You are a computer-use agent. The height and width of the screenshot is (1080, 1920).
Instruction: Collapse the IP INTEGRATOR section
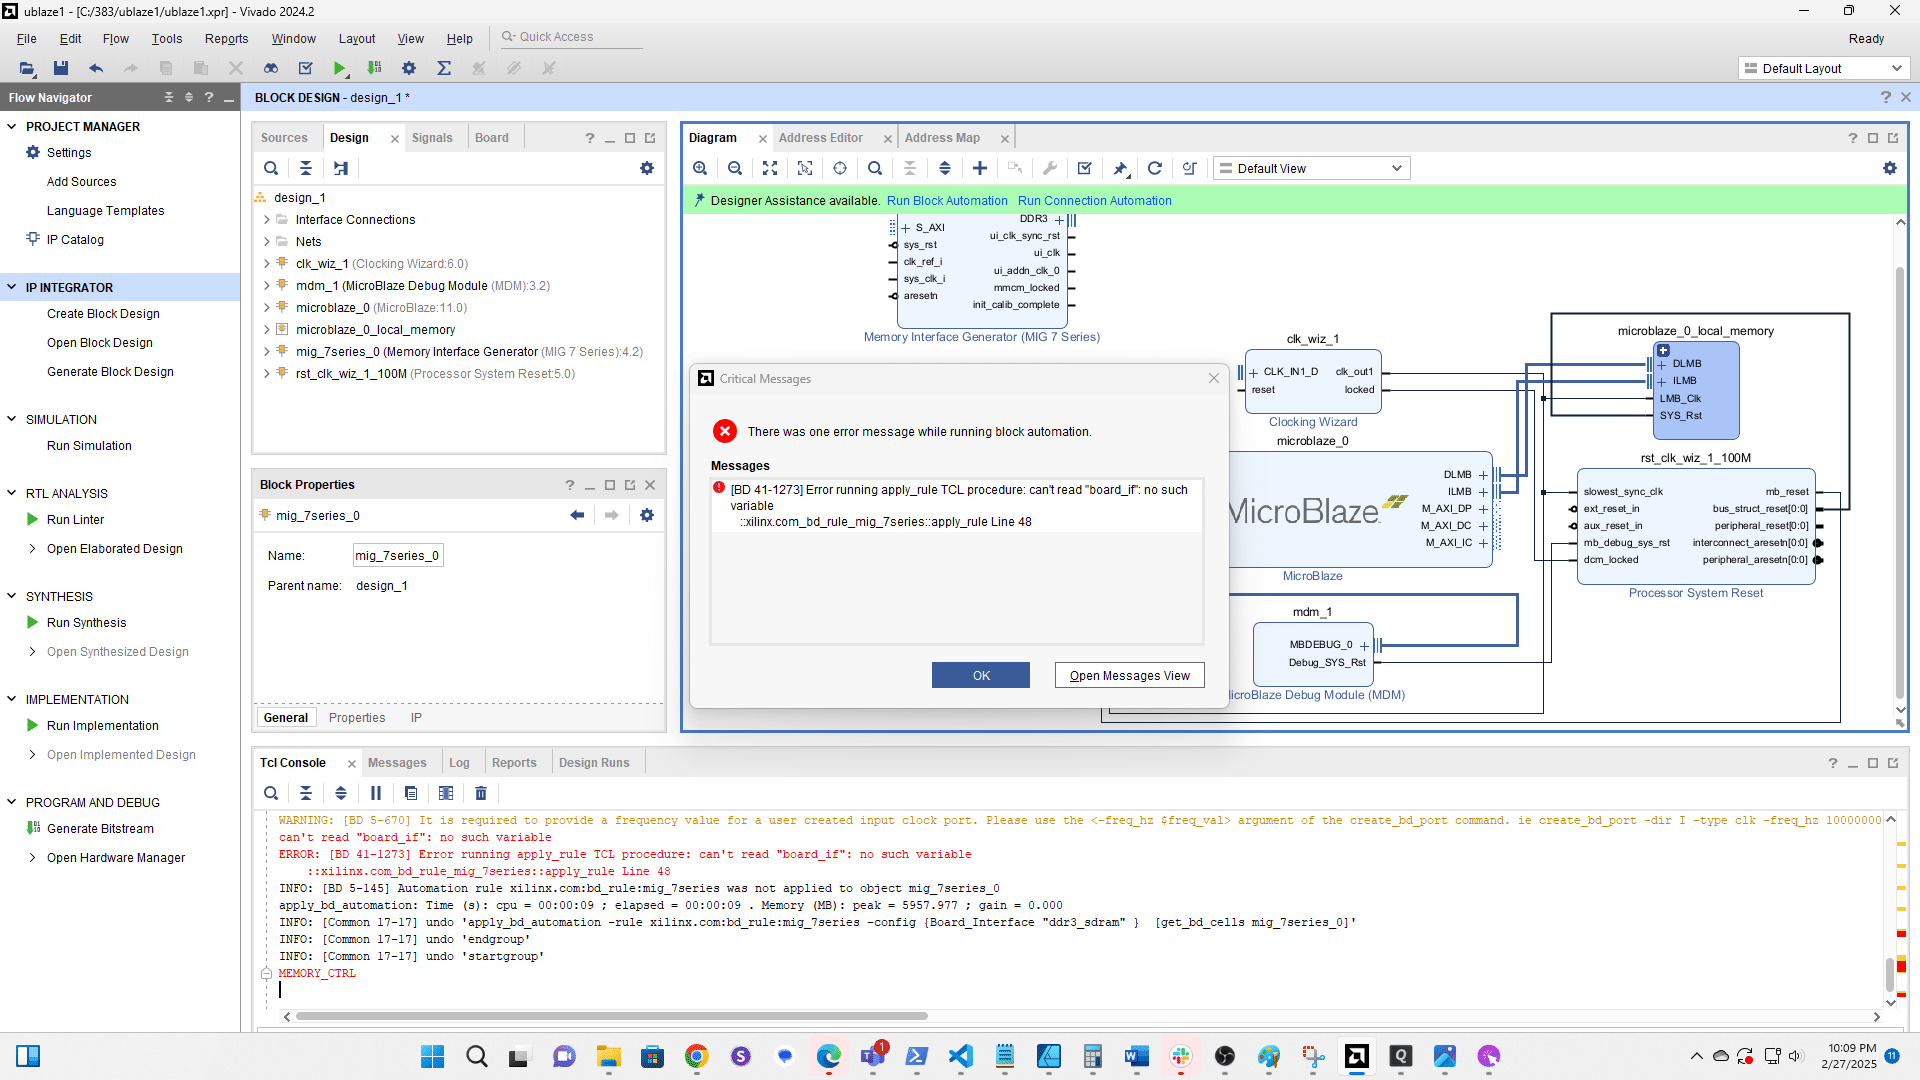12,287
